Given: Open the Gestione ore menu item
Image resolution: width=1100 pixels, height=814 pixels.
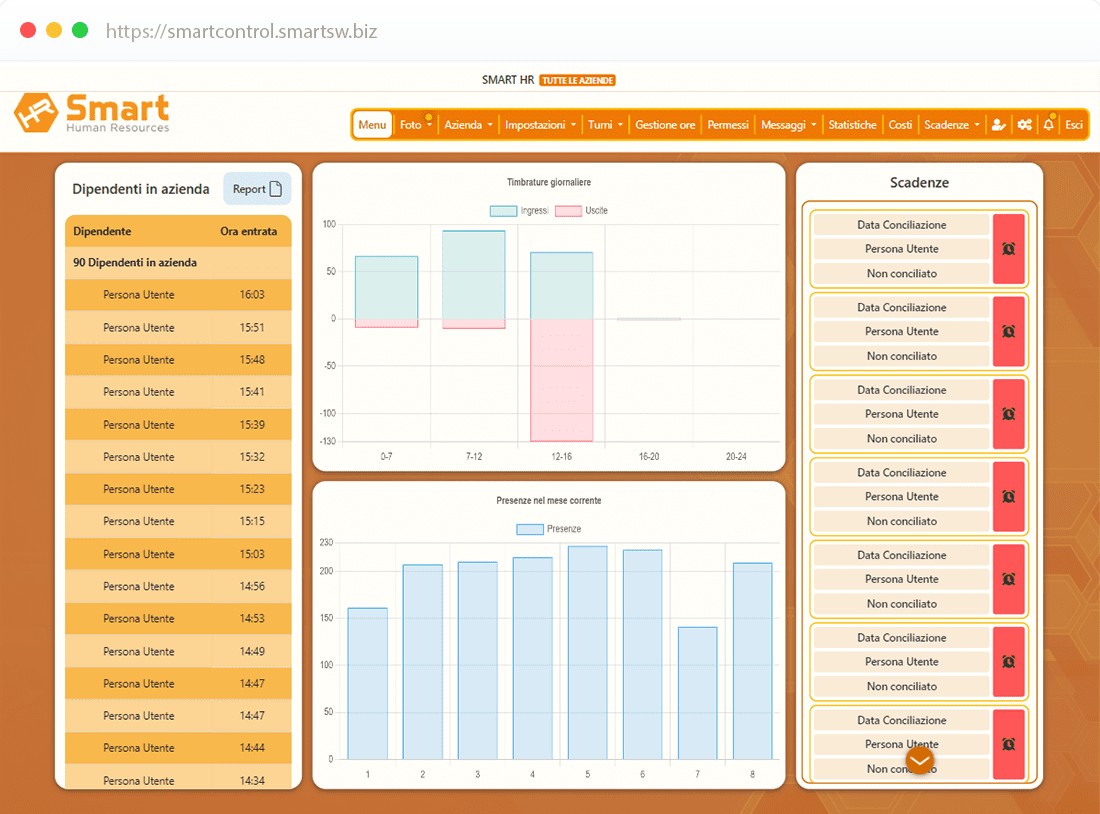Looking at the screenshot, I should click(665, 125).
